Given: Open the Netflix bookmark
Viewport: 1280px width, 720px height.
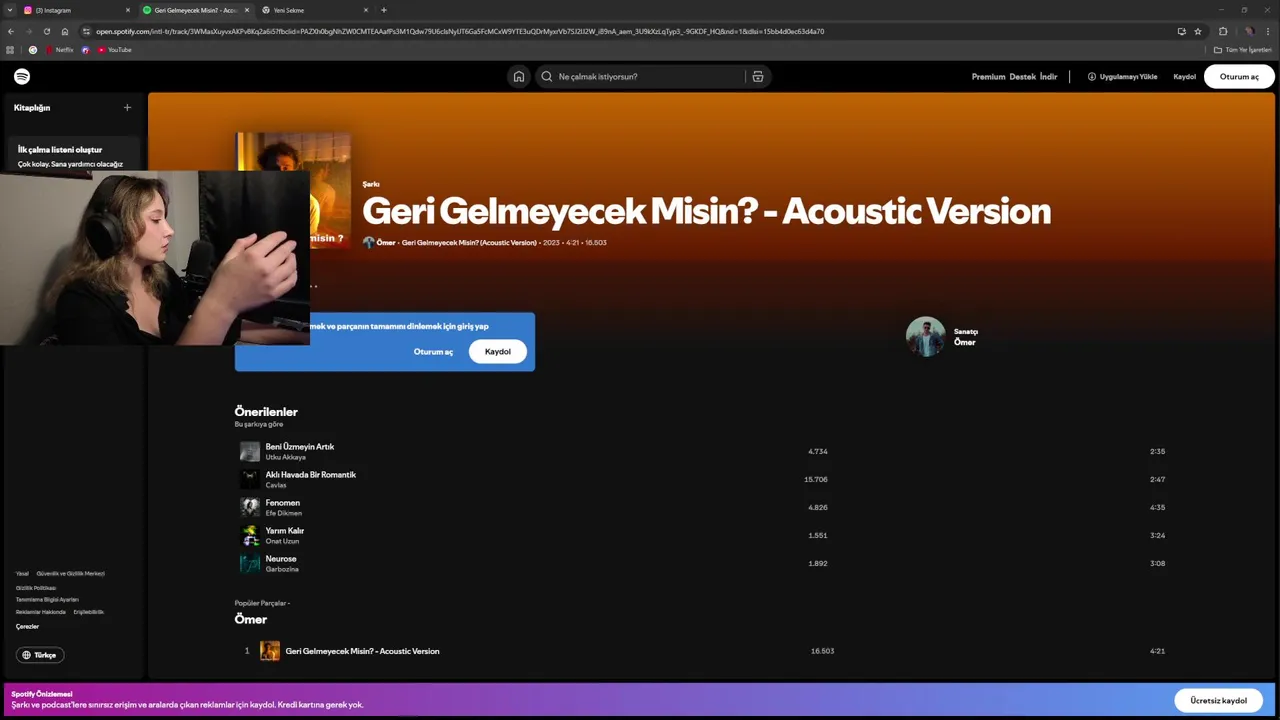Looking at the screenshot, I should coord(59,50).
